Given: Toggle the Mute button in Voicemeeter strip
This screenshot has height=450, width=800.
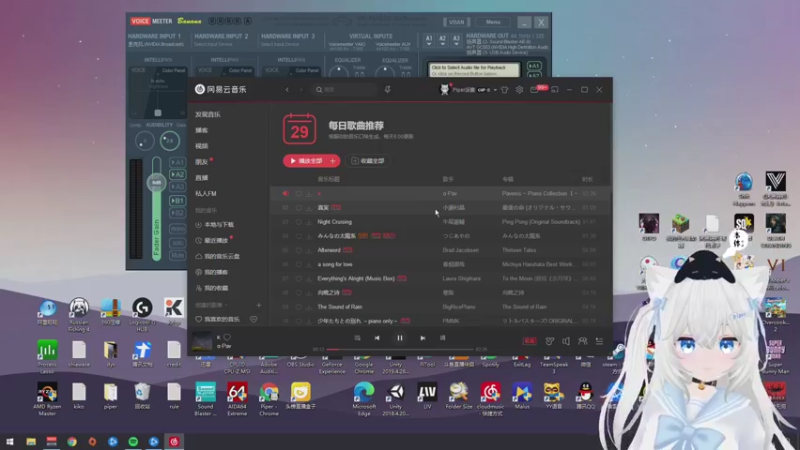Looking at the screenshot, I should click(x=178, y=255).
